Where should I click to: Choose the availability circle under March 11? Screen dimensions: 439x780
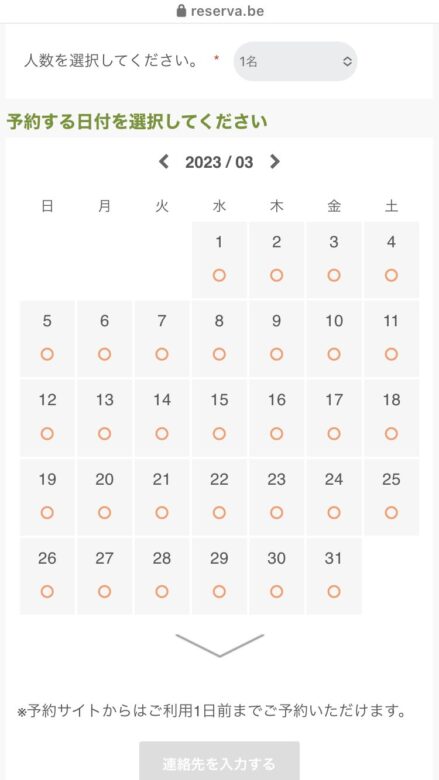[391, 354]
